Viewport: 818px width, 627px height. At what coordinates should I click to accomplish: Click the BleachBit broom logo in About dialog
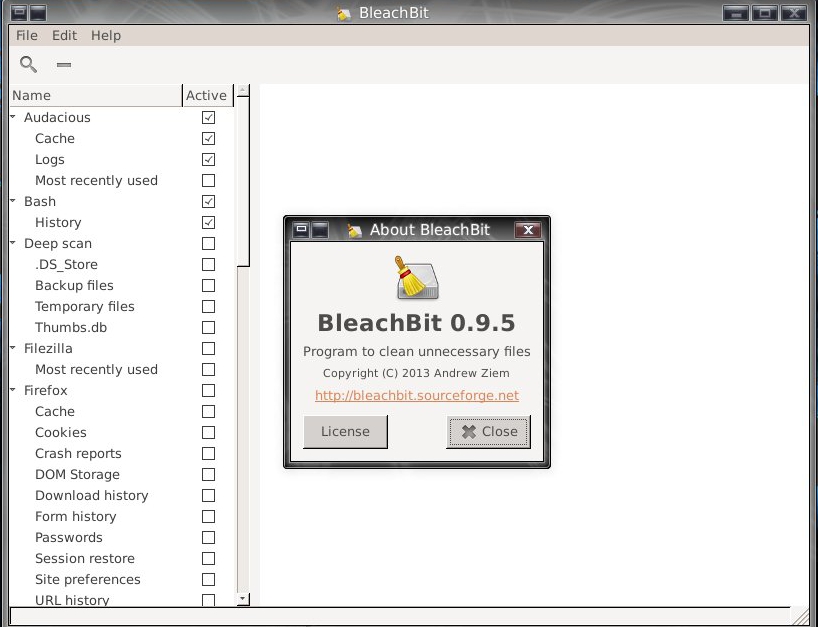click(416, 278)
